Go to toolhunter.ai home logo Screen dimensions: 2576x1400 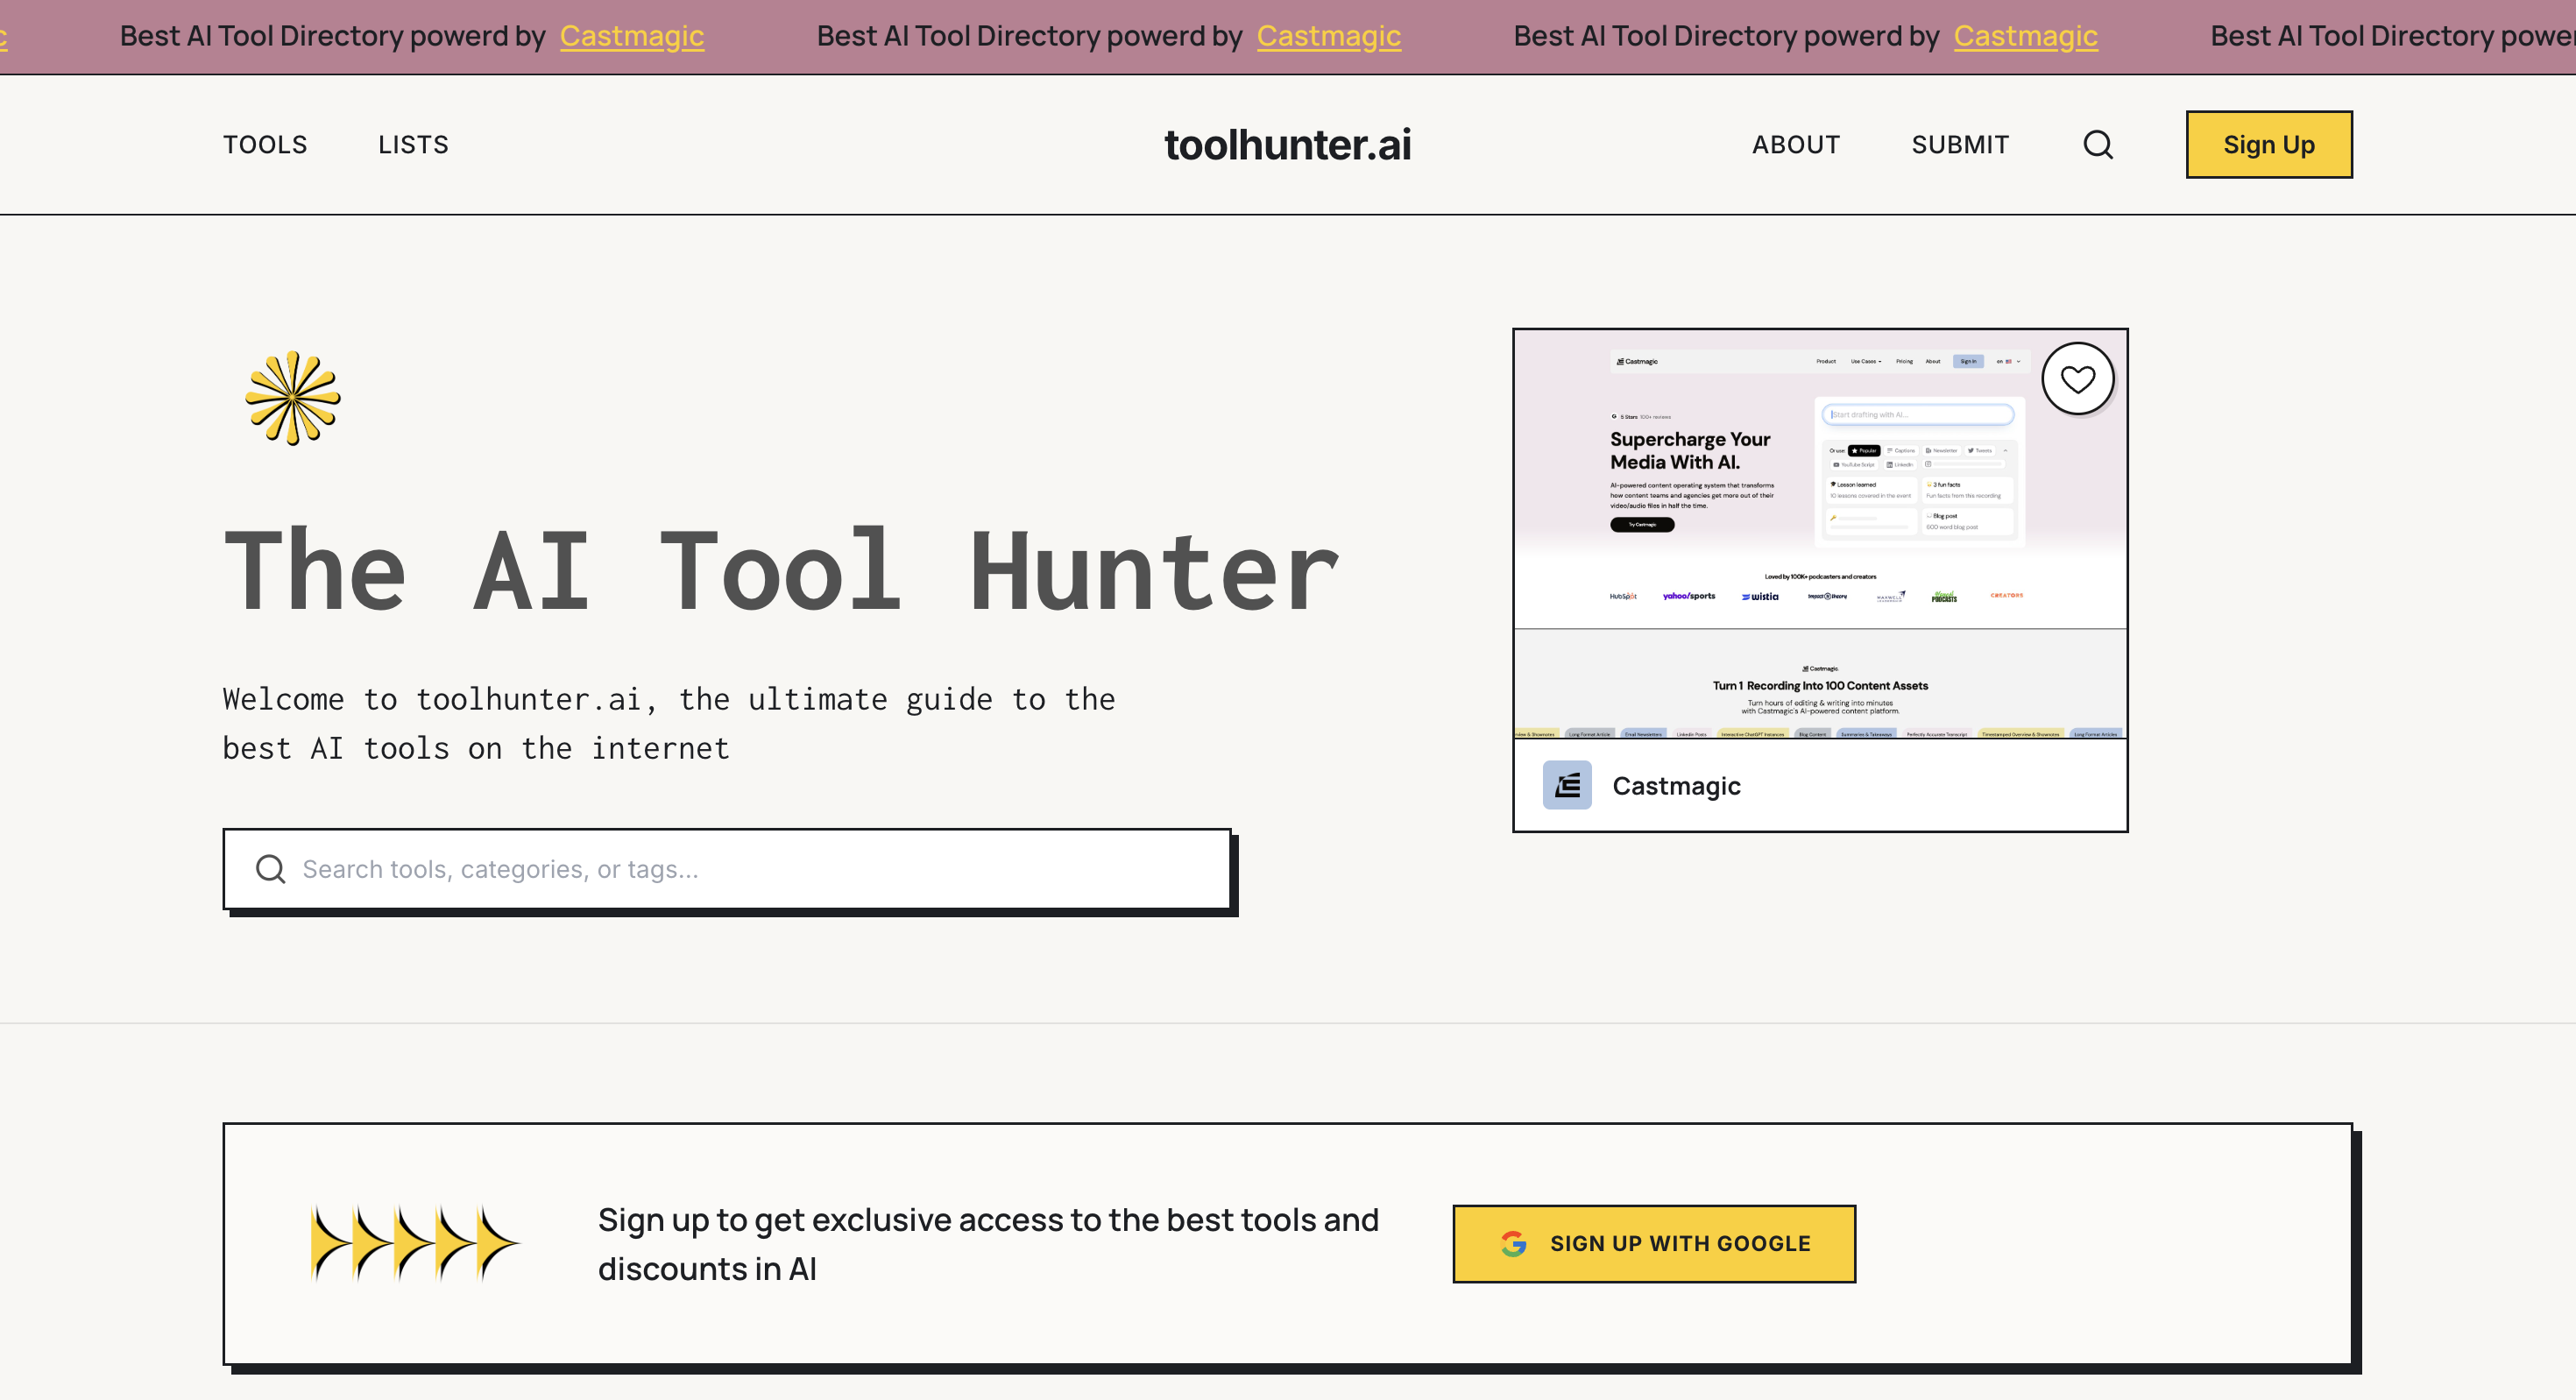click(1288, 145)
